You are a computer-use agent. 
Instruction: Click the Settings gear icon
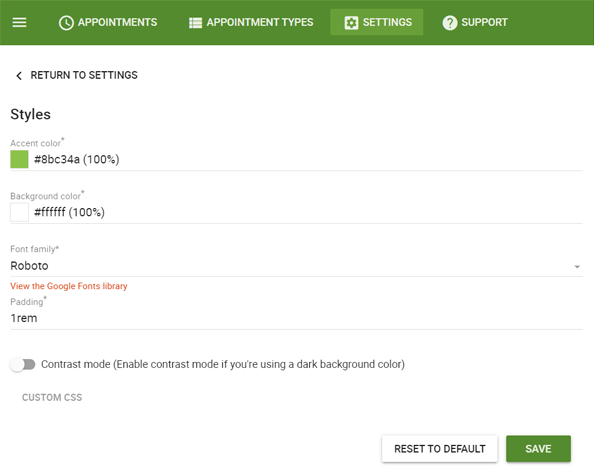(x=351, y=23)
